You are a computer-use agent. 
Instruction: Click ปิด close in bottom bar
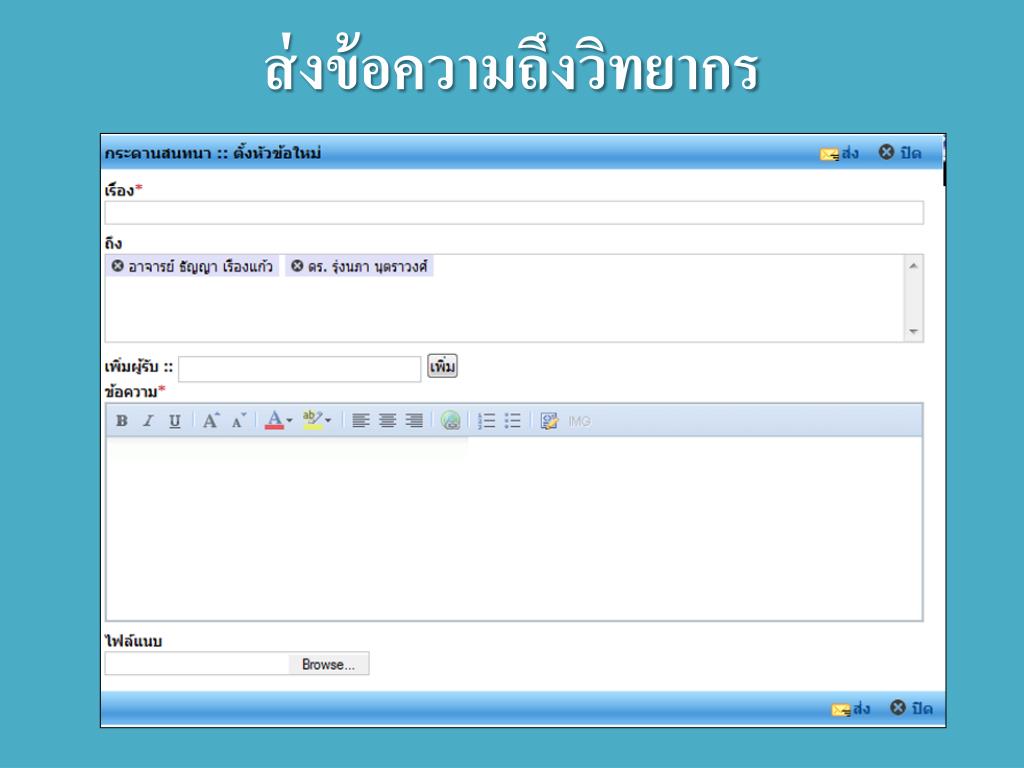click(911, 708)
